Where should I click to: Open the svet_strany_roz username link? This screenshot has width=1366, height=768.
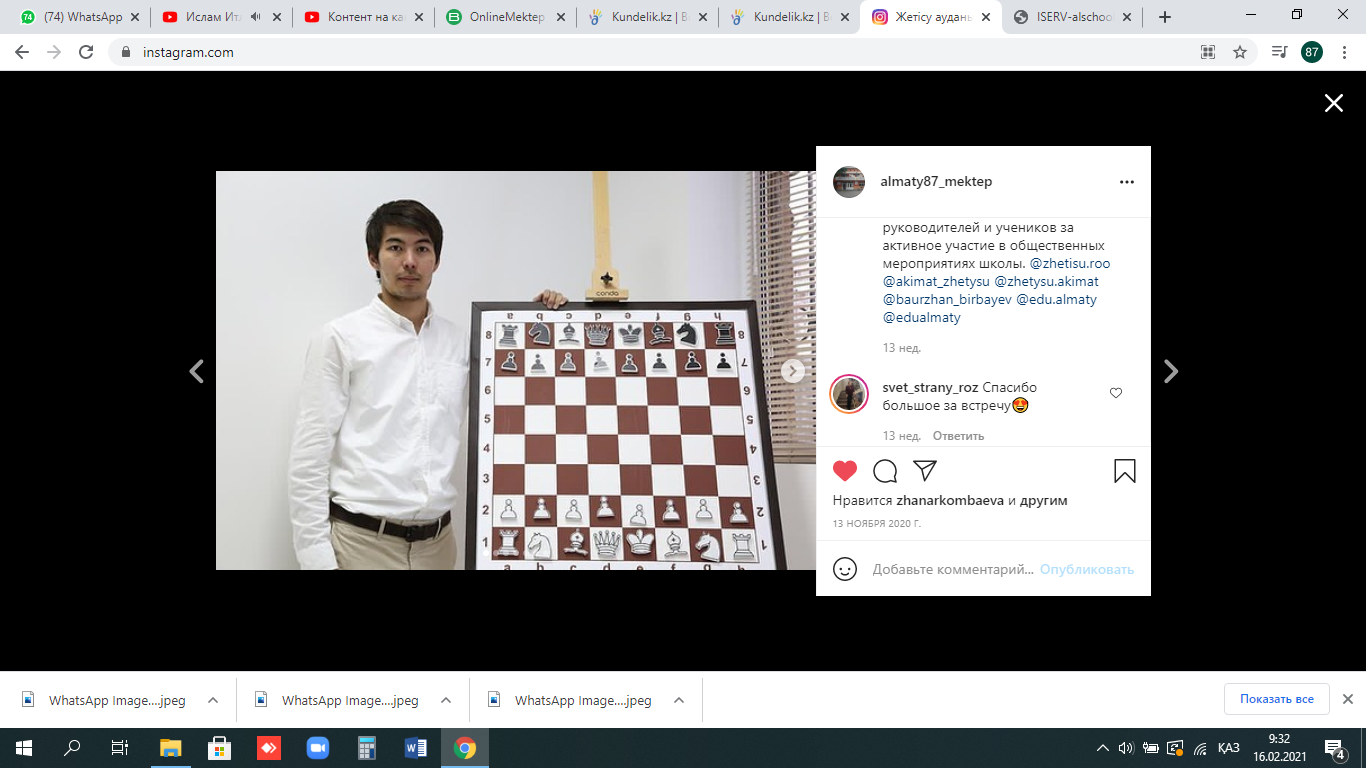[930, 387]
